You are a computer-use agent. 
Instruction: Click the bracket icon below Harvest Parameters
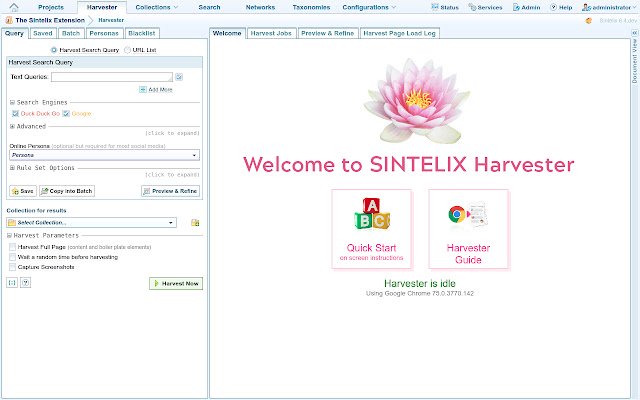pos(12,282)
